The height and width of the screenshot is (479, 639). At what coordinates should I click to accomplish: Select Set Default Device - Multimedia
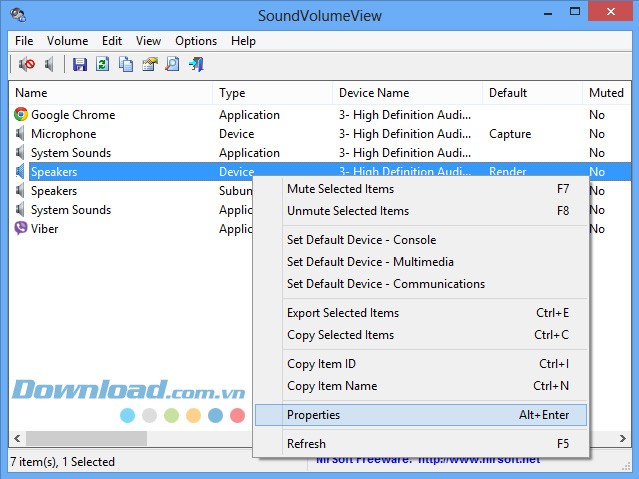[x=370, y=262]
